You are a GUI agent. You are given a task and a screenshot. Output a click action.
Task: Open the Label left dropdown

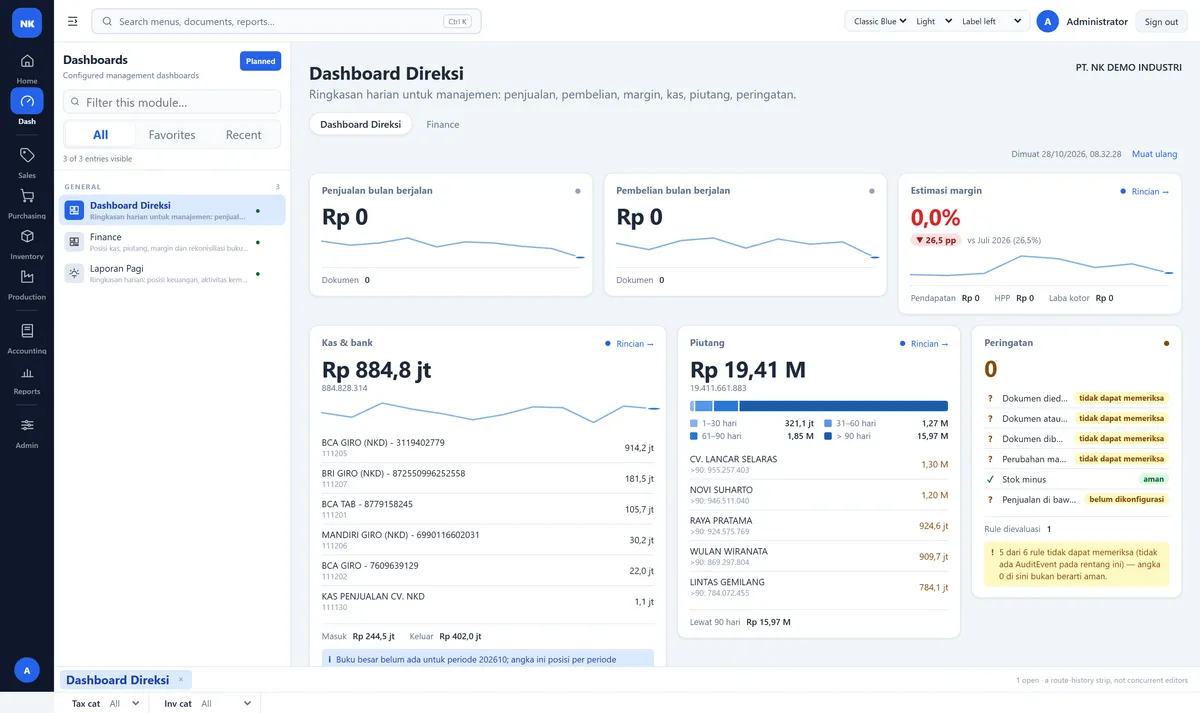pyautogui.click(x=993, y=21)
